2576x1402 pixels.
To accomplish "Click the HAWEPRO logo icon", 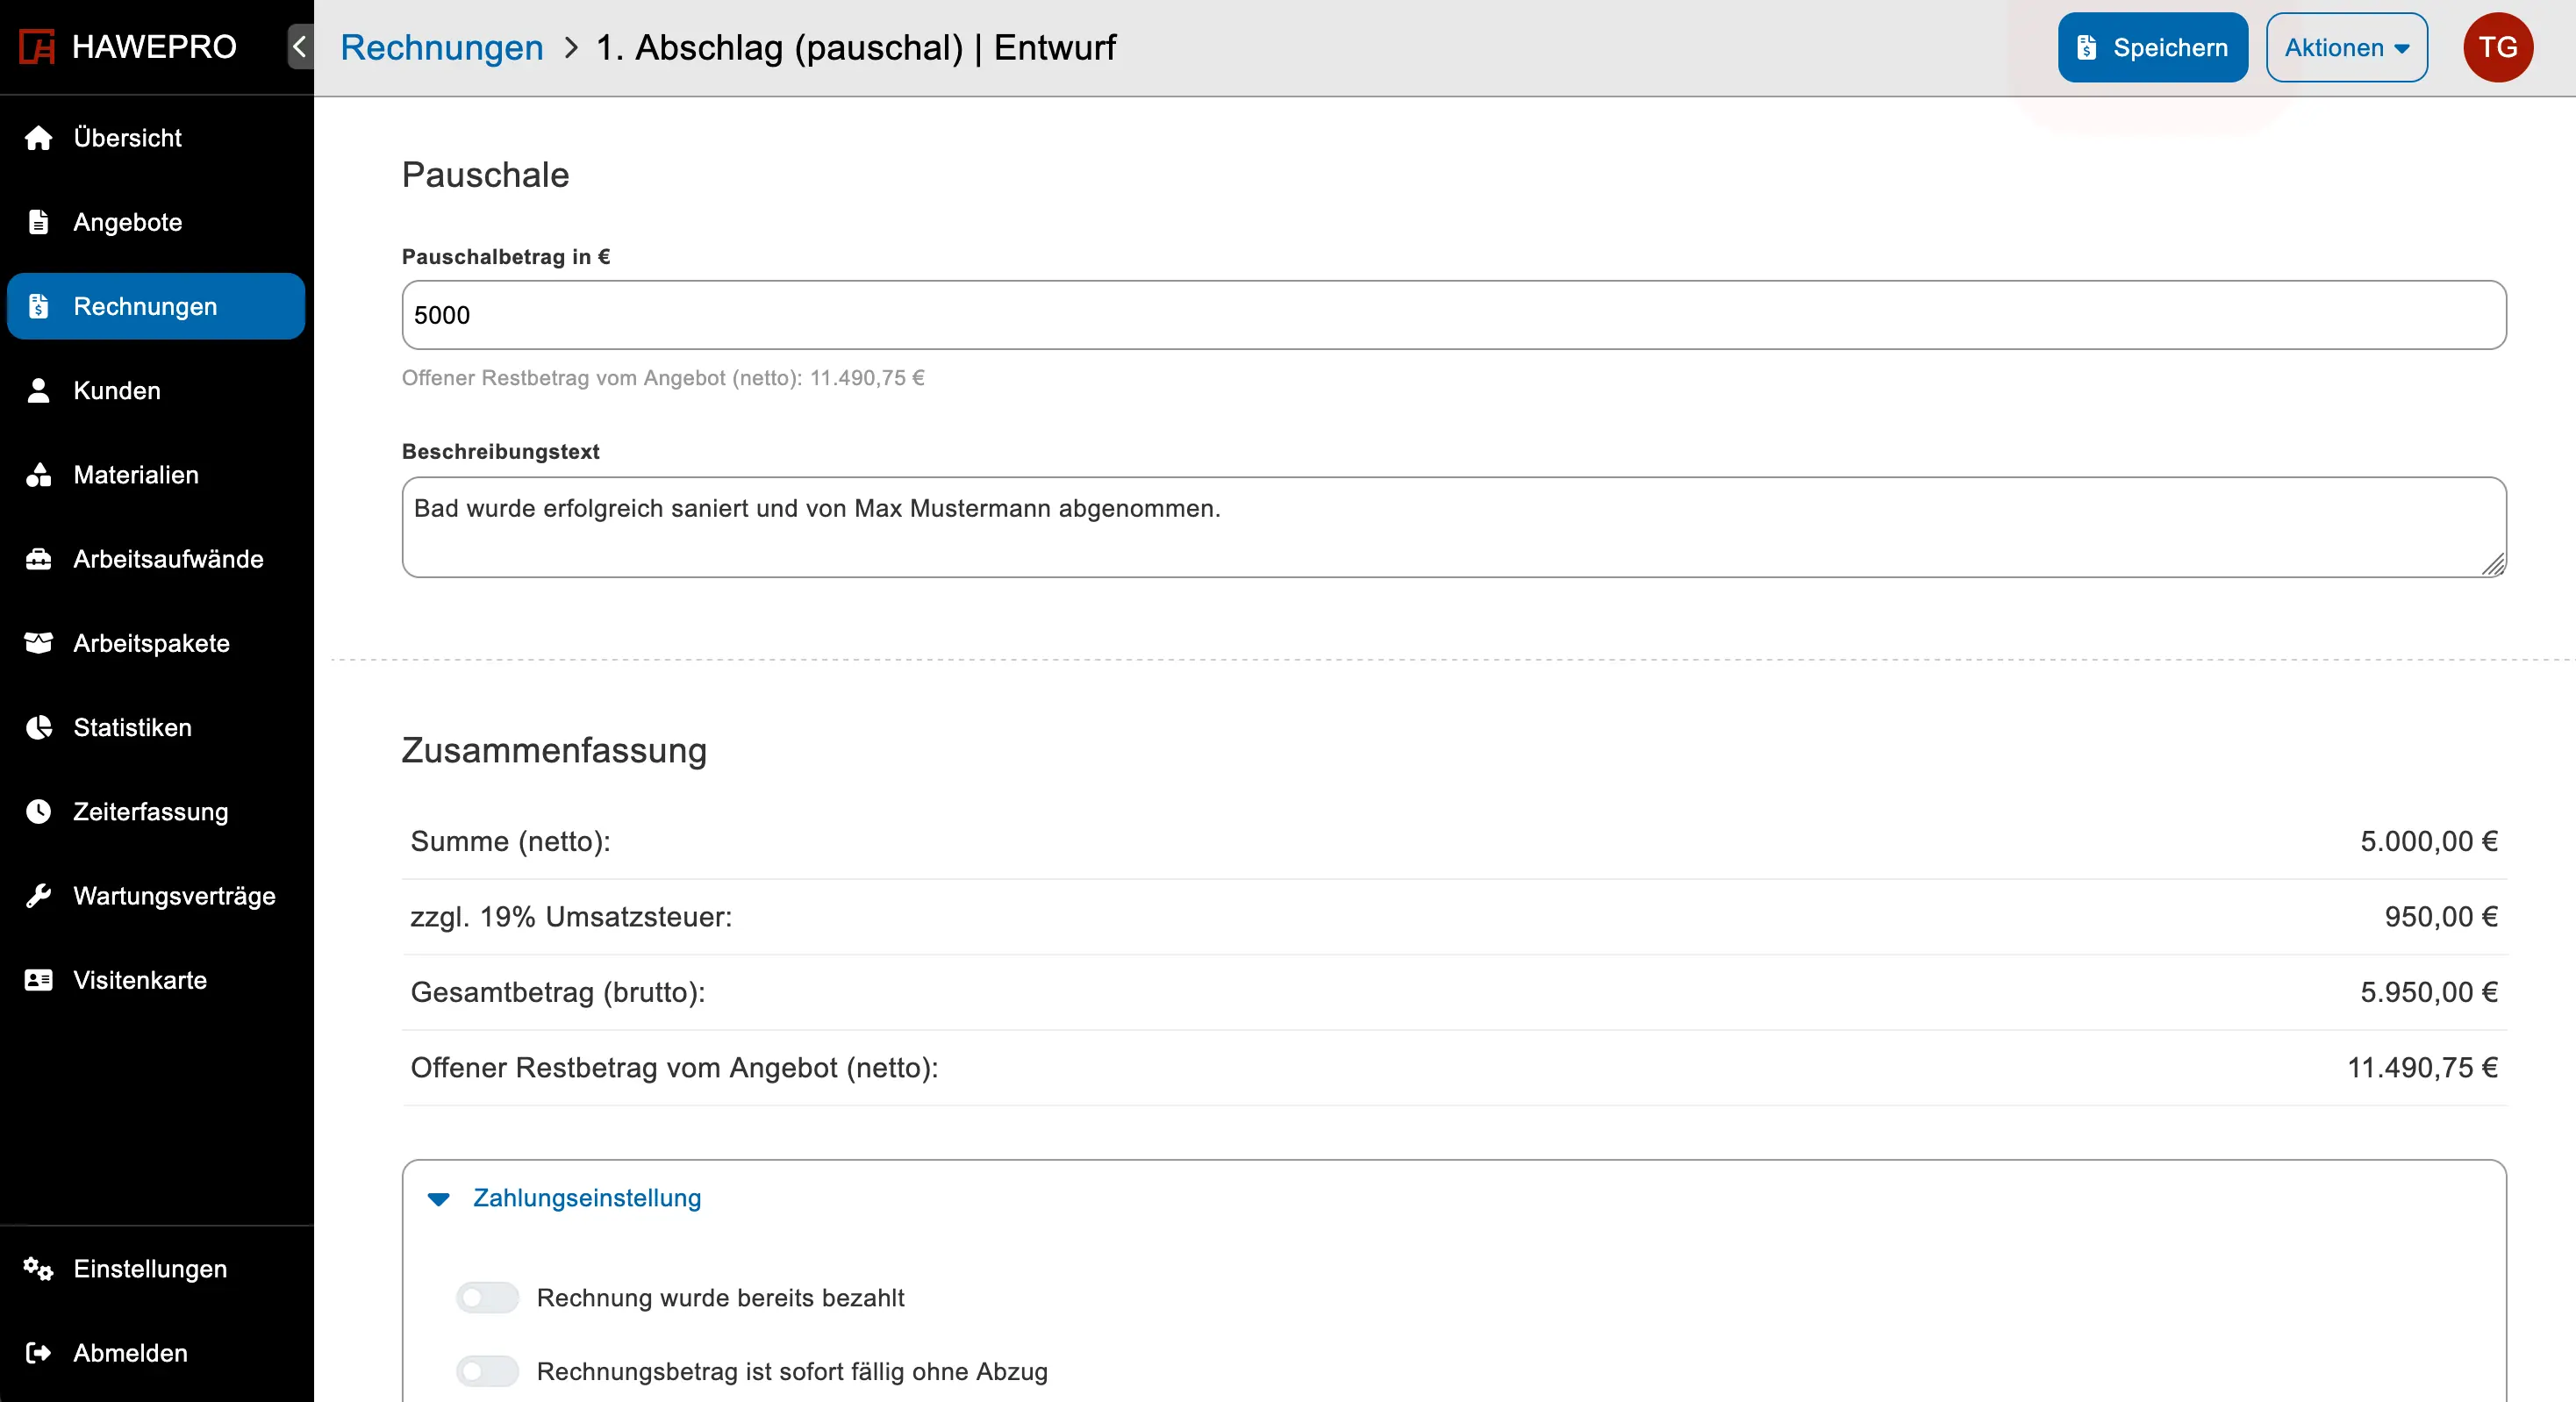I will [37, 47].
